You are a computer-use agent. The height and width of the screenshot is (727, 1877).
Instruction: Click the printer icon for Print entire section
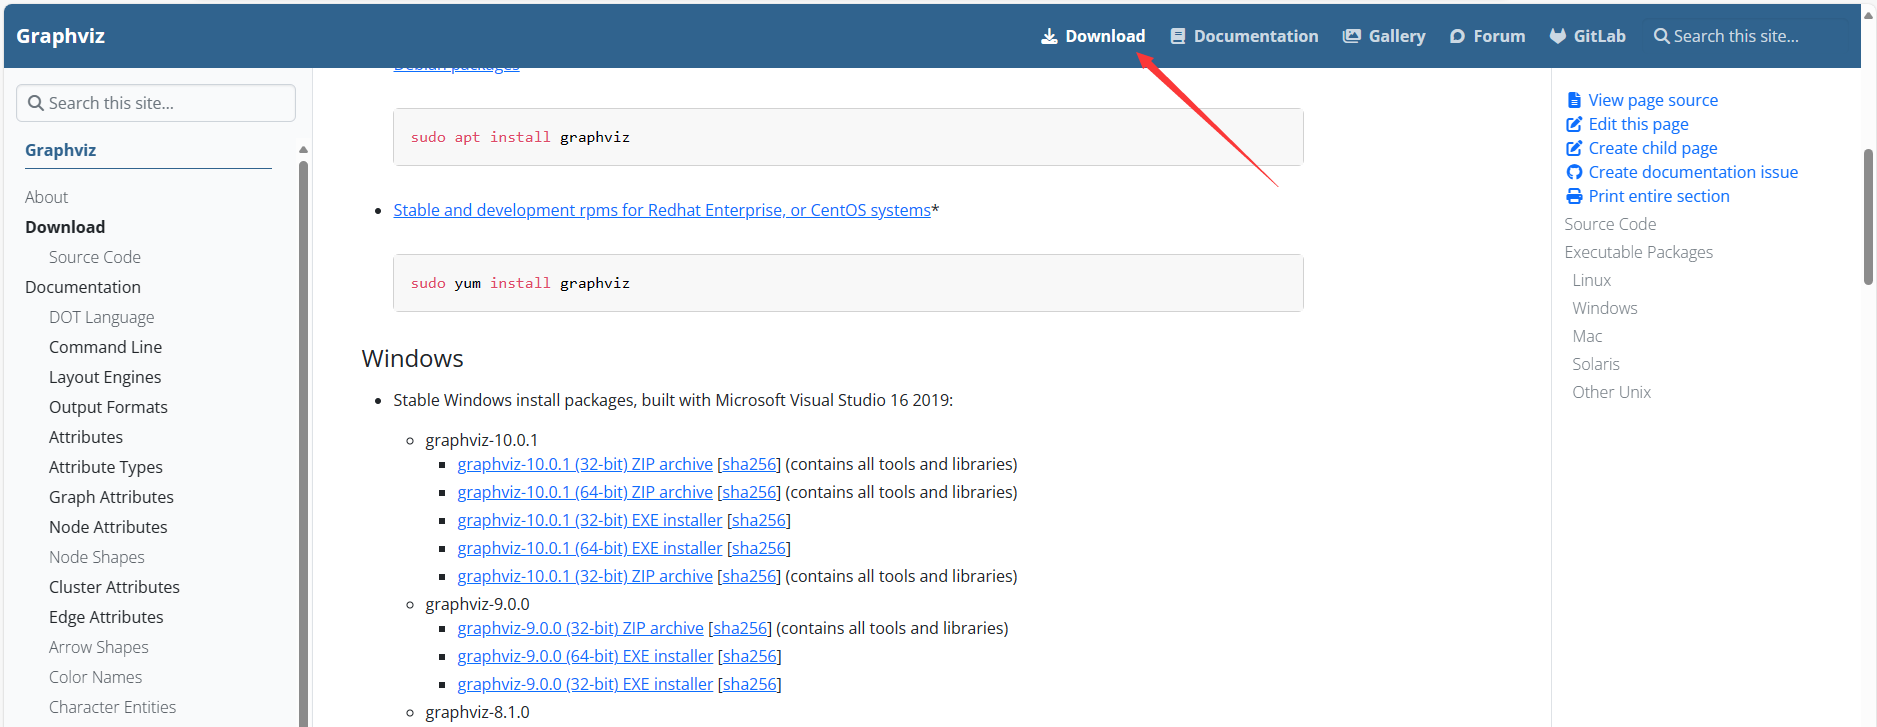pos(1574,196)
